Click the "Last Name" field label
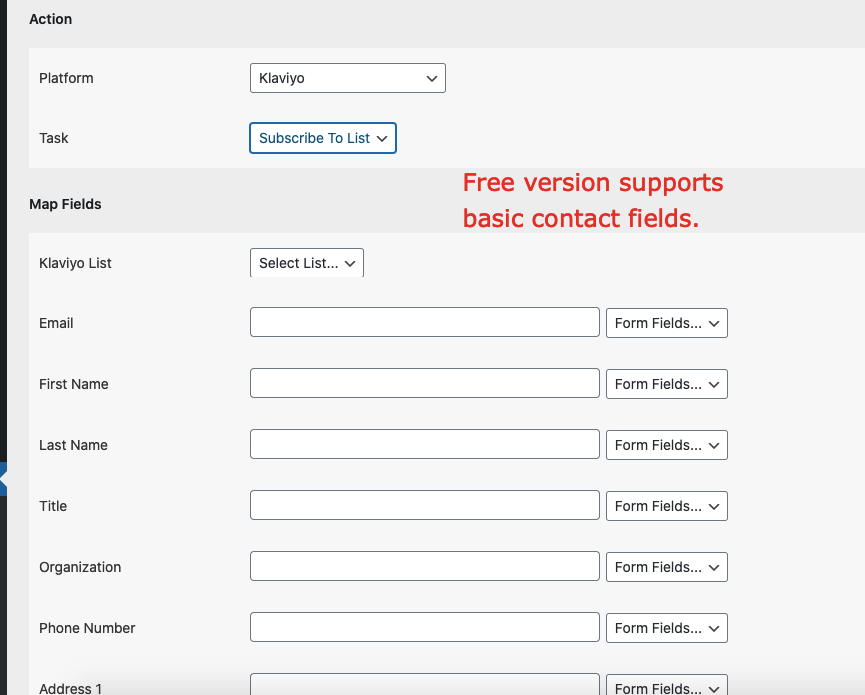Screen dimensions: 865x695 click(73, 445)
